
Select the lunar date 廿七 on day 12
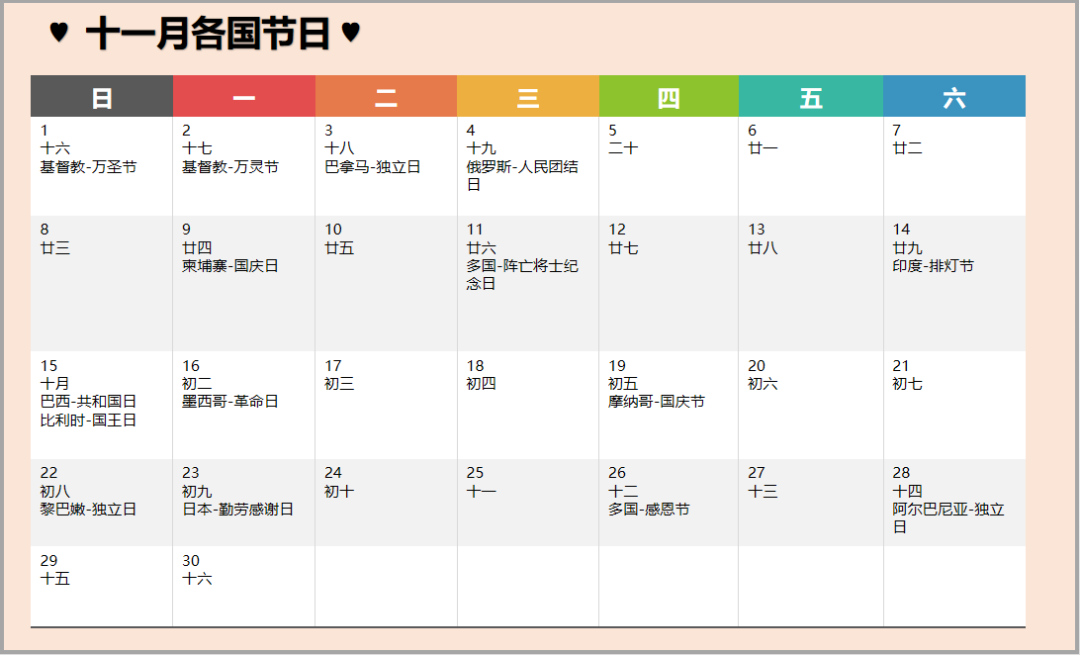(x=623, y=248)
